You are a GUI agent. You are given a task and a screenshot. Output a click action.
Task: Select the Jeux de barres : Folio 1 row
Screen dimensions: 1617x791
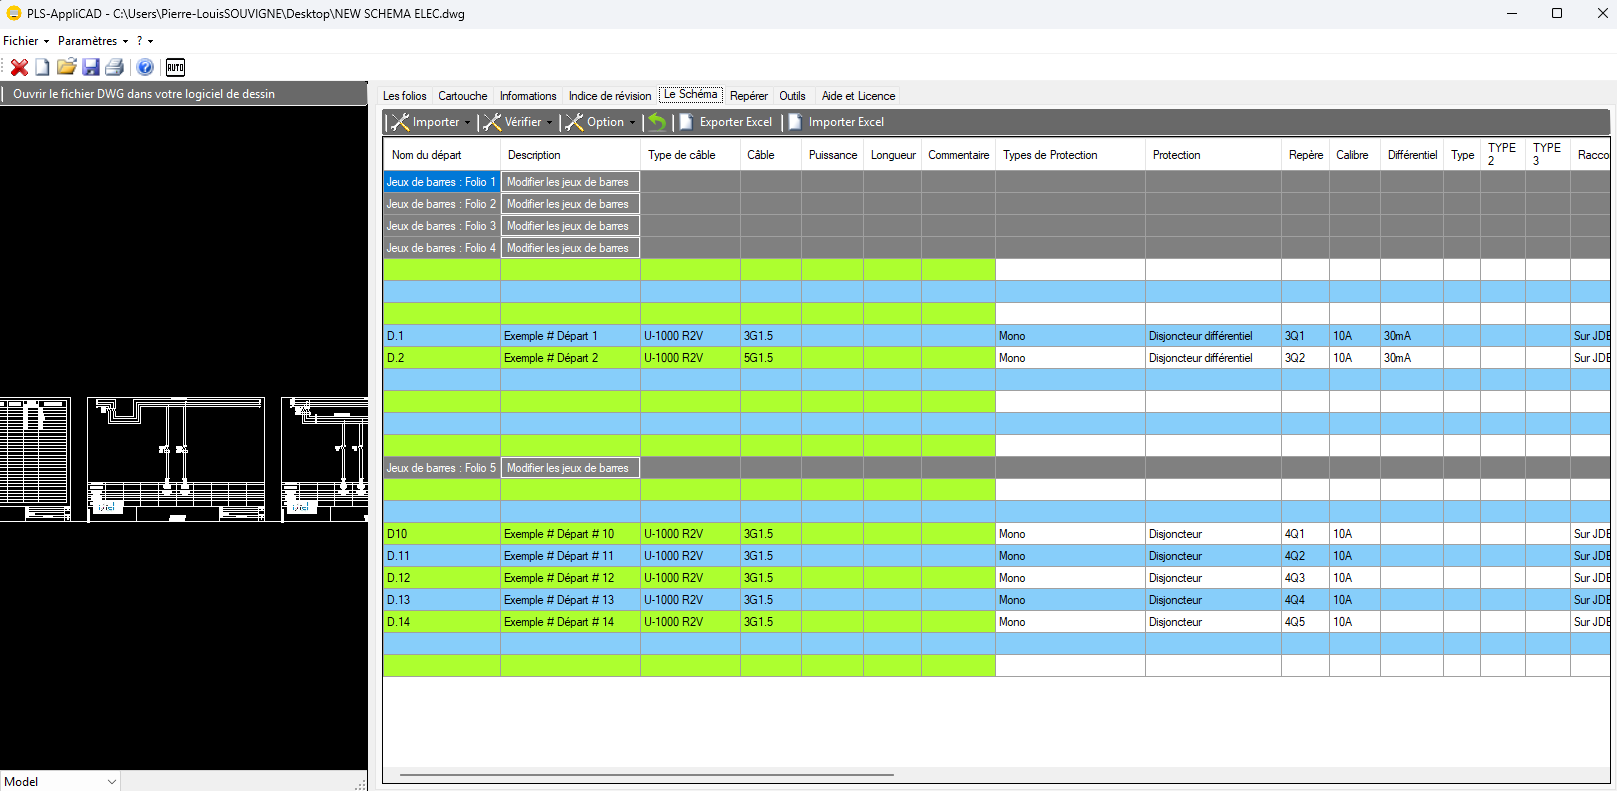coord(441,182)
